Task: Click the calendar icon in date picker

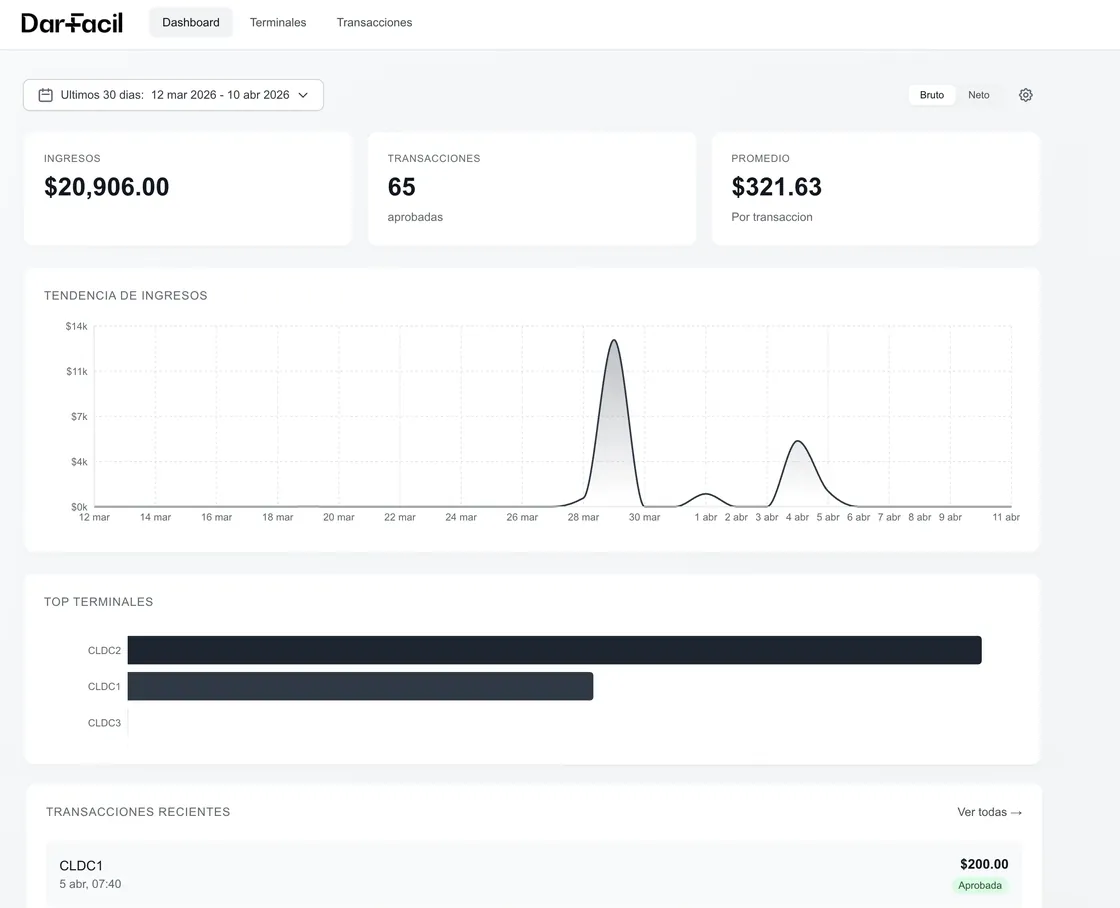Action: click(46, 95)
